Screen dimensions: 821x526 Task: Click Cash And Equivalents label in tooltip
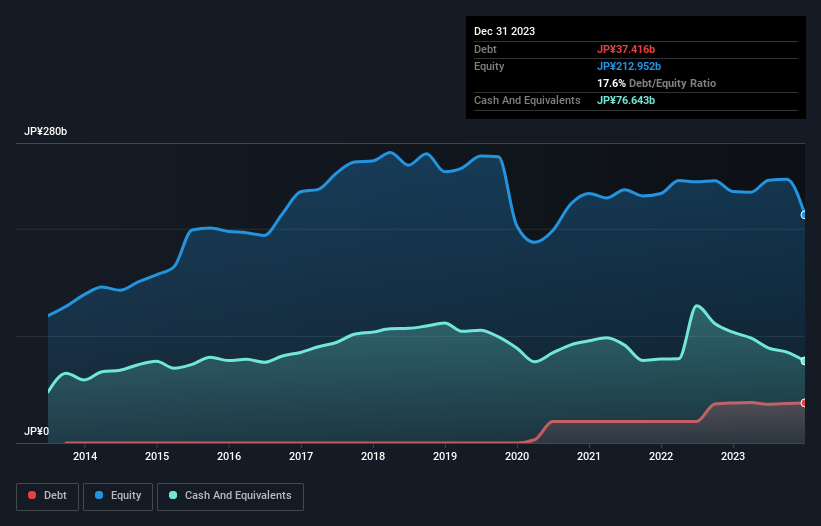[527, 100]
